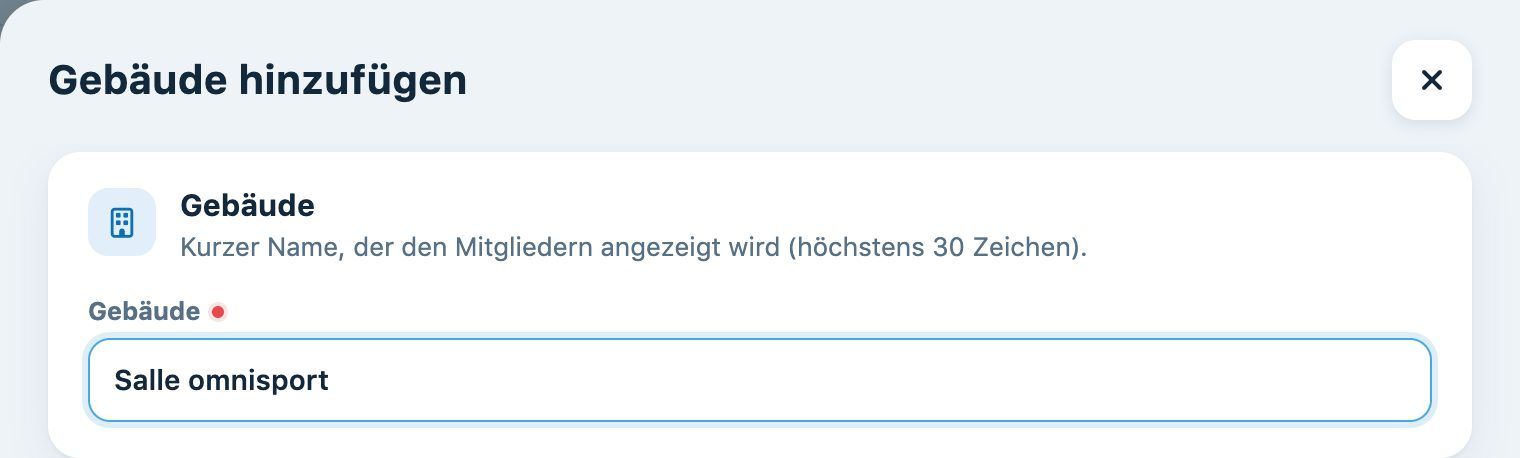The image size is (1520, 458).
Task: Close the Gebäude hinzufügen dialog
Action: click(1431, 80)
